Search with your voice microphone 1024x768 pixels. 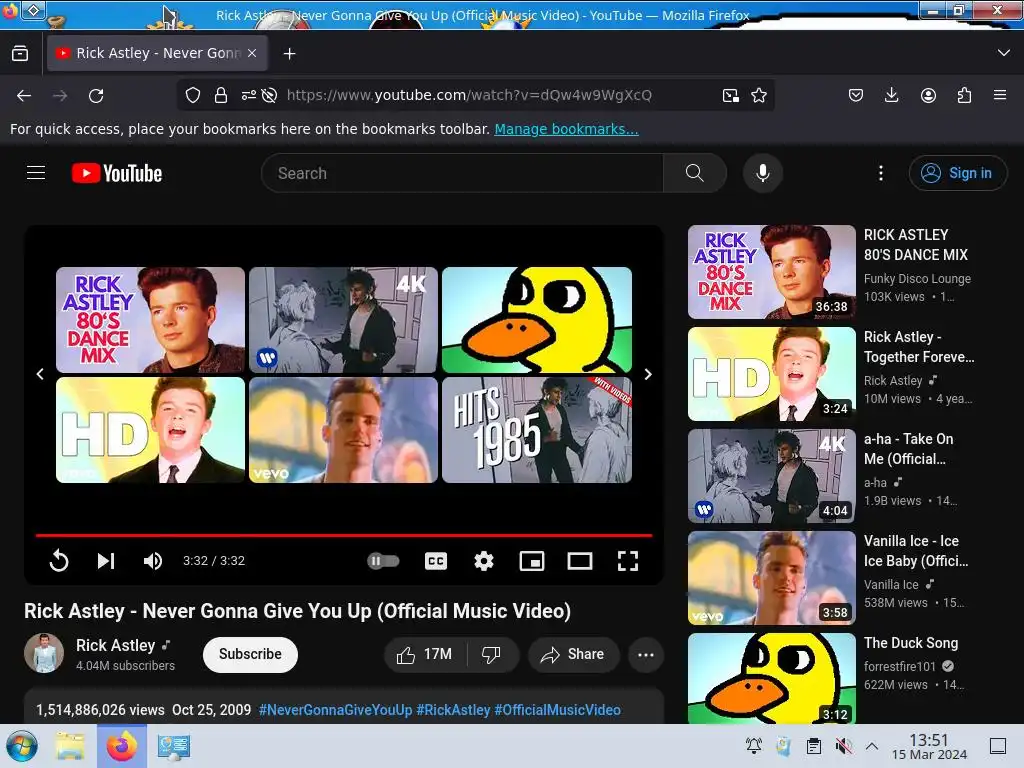[x=763, y=173]
